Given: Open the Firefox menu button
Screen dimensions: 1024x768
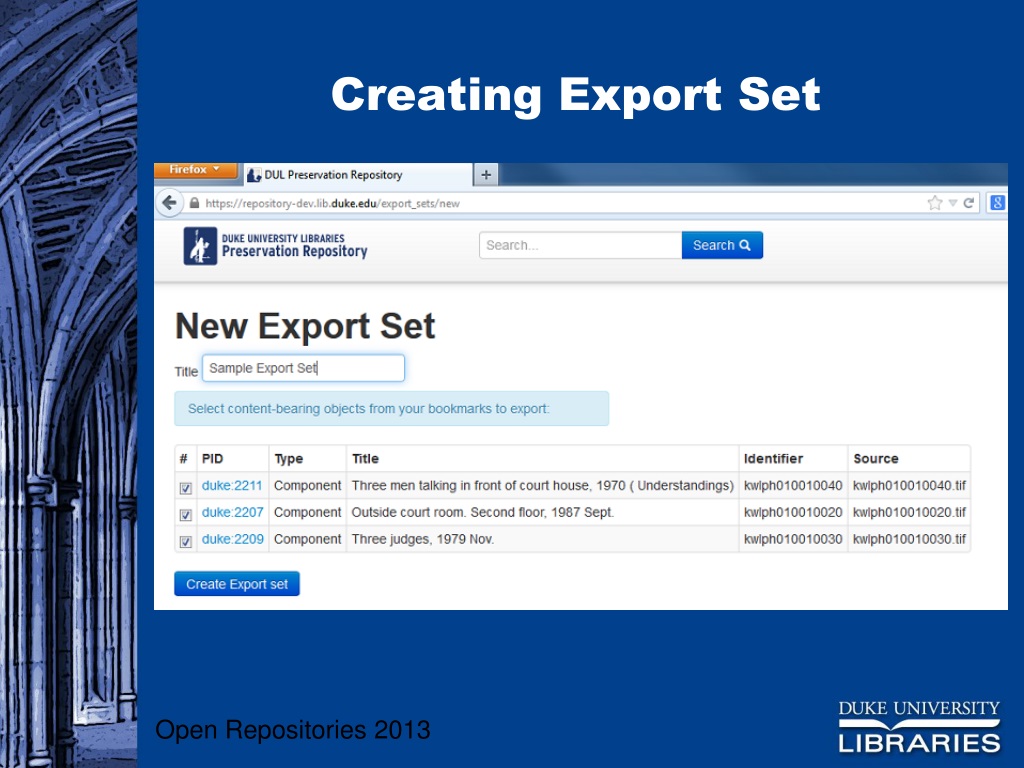Looking at the screenshot, I should click(x=195, y=170).
